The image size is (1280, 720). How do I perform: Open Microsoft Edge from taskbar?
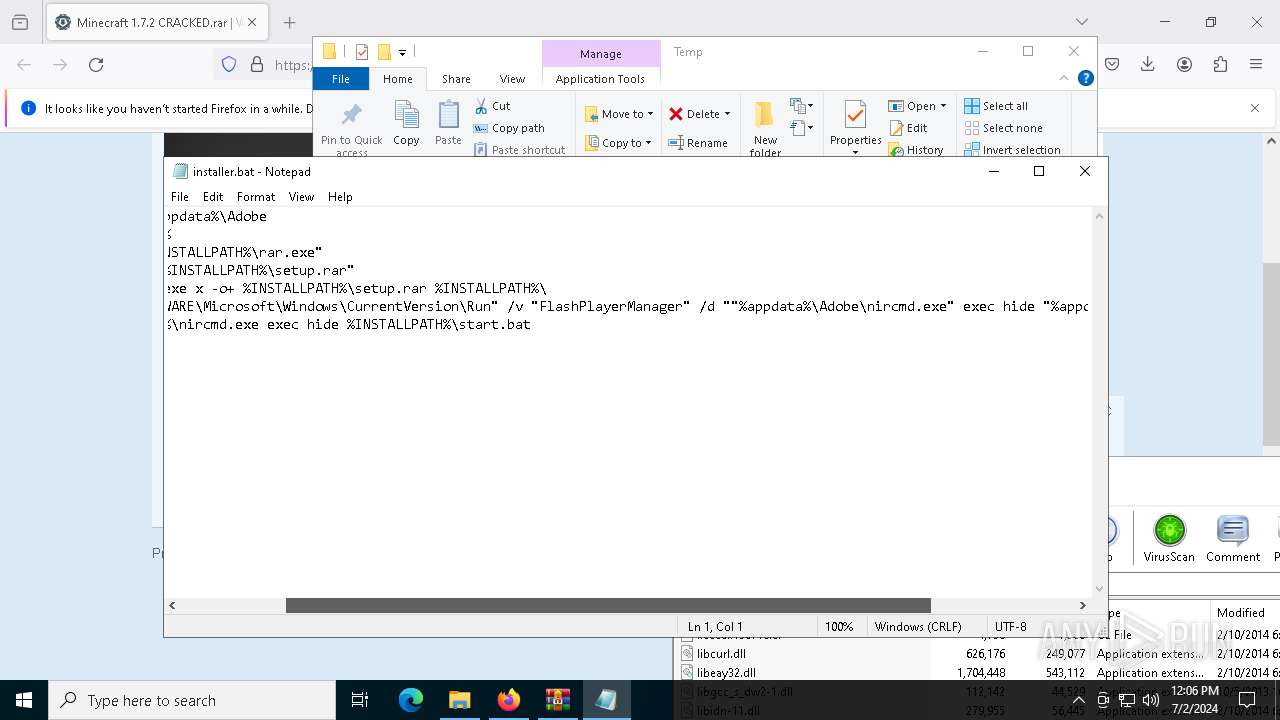tap(411, 700)
